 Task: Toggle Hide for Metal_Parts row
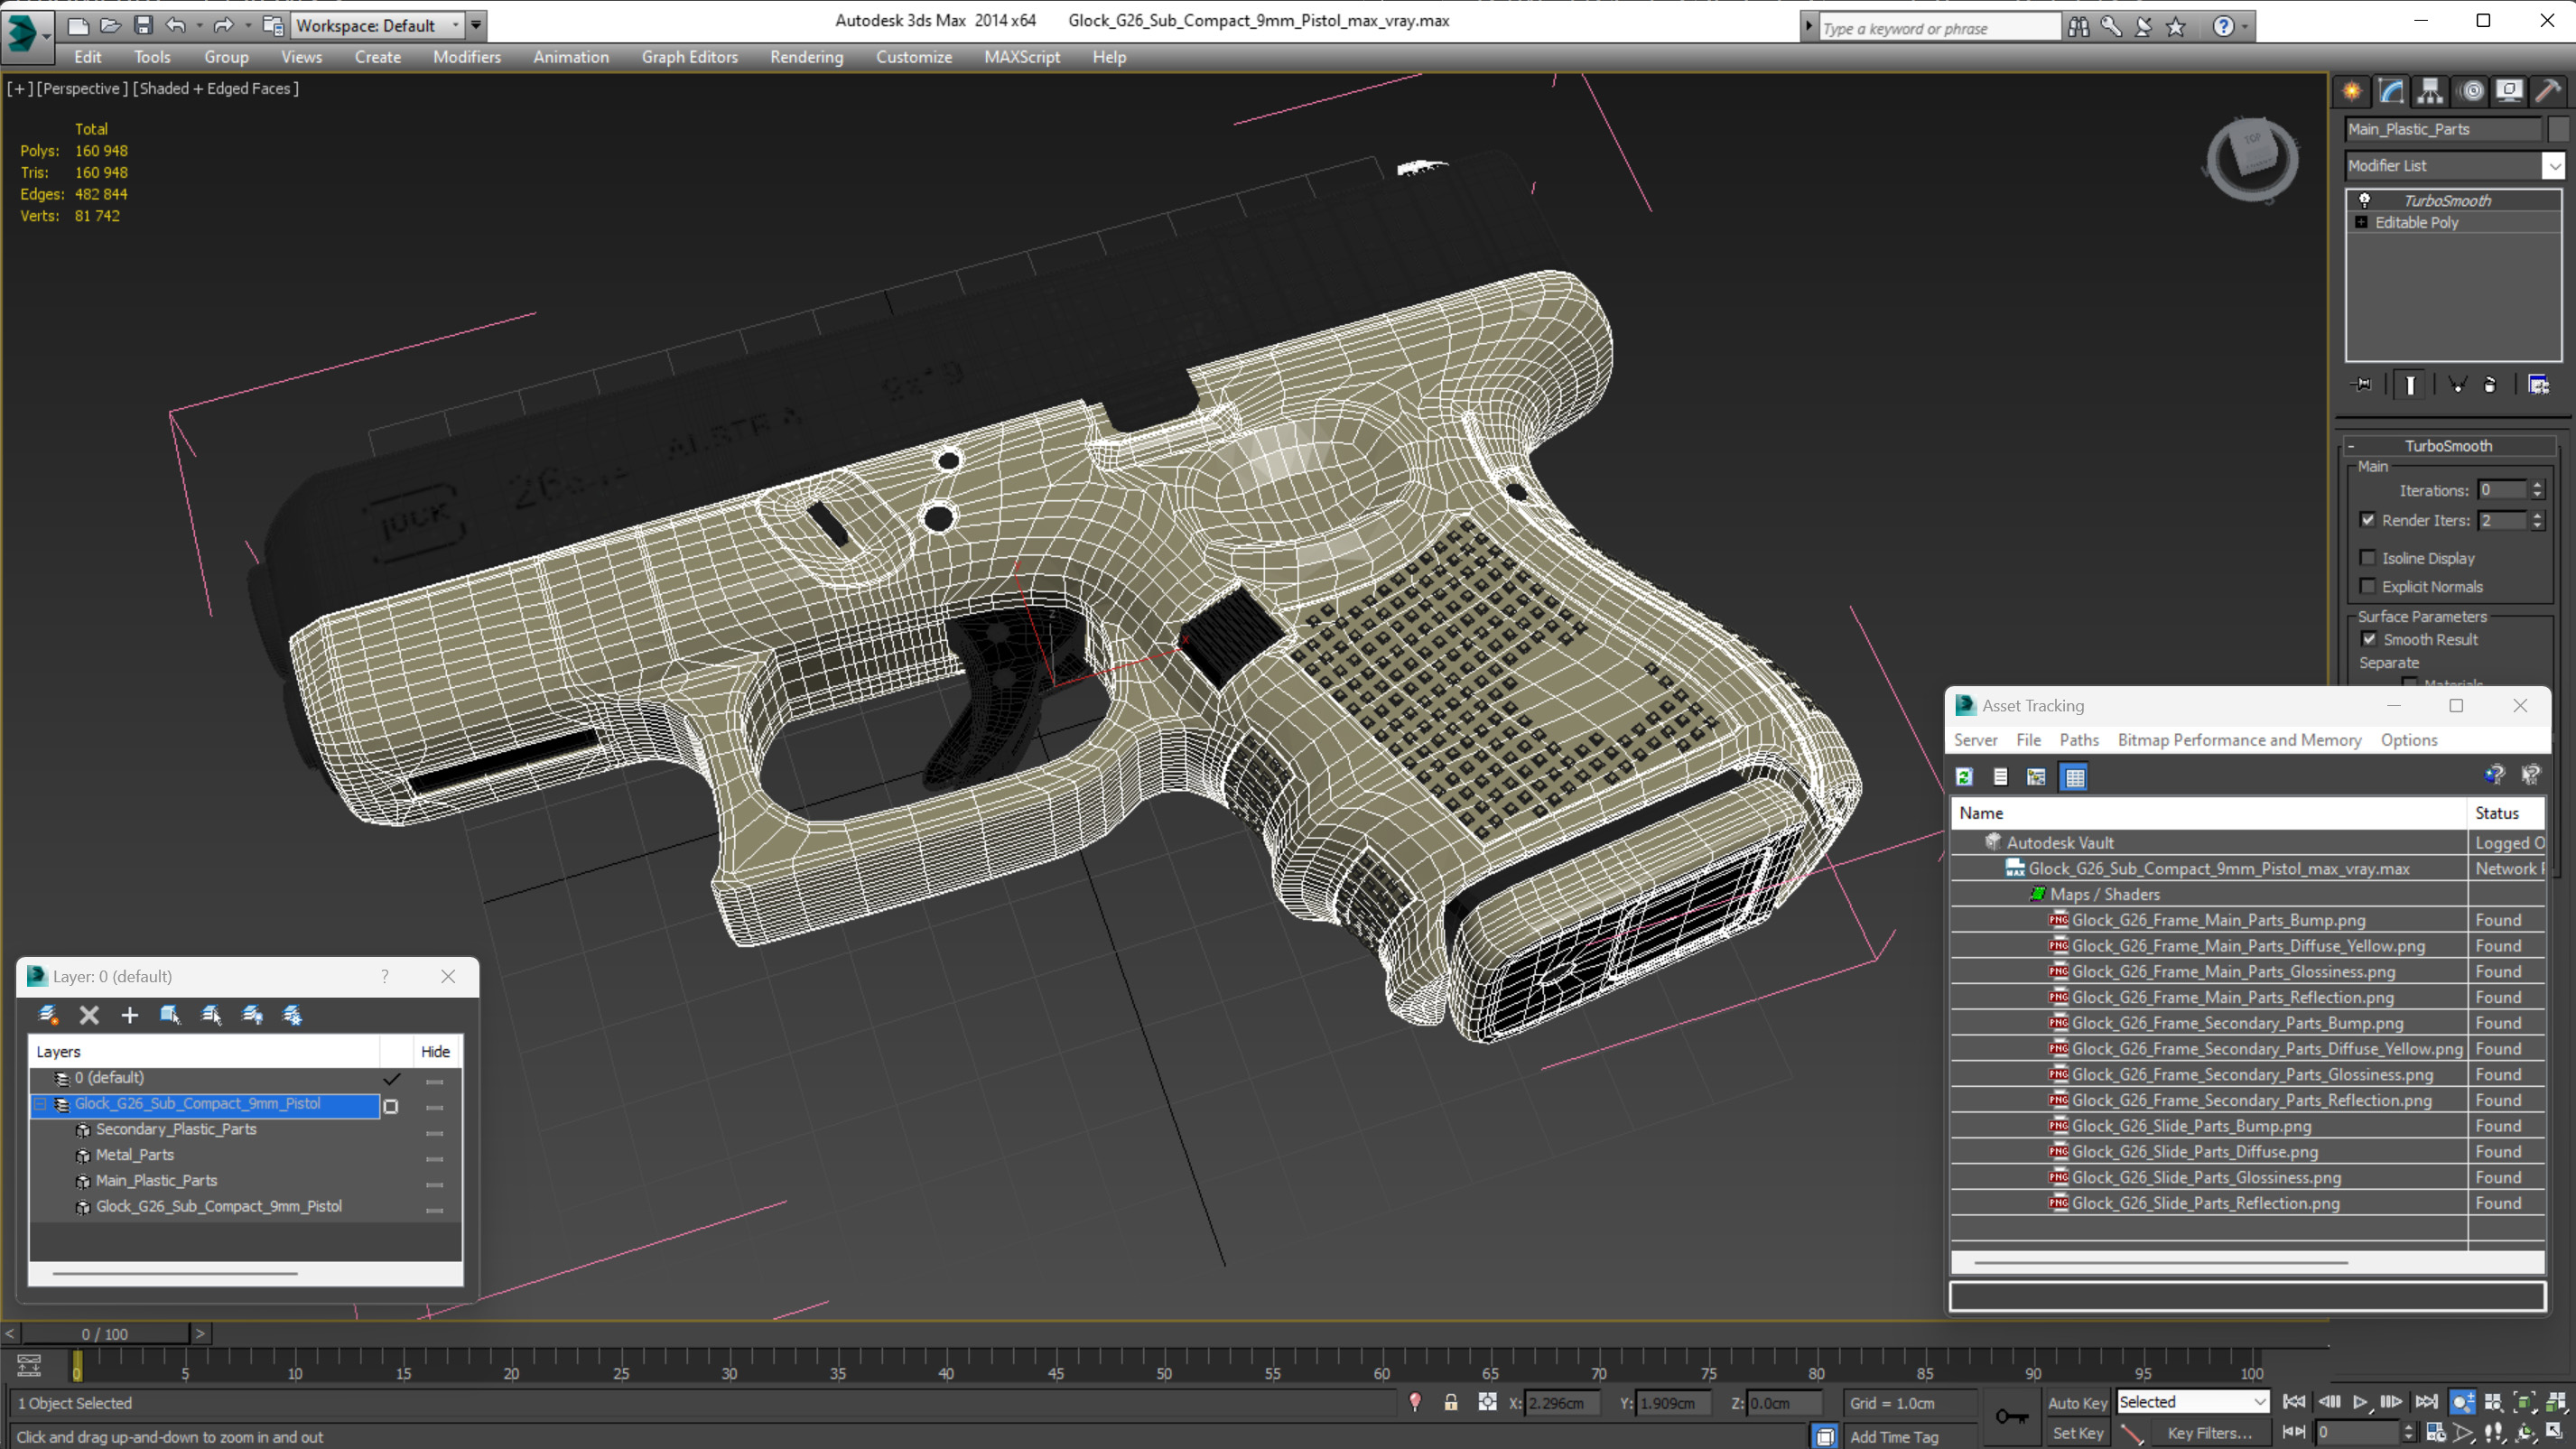(434, 1159)
